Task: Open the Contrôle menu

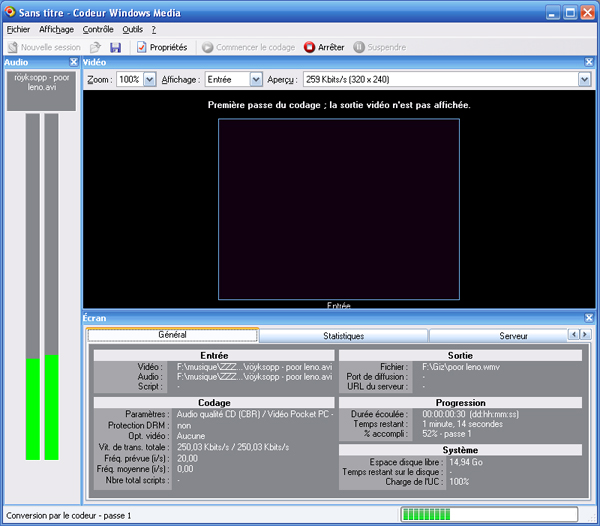Action: (x=98, y=29)
